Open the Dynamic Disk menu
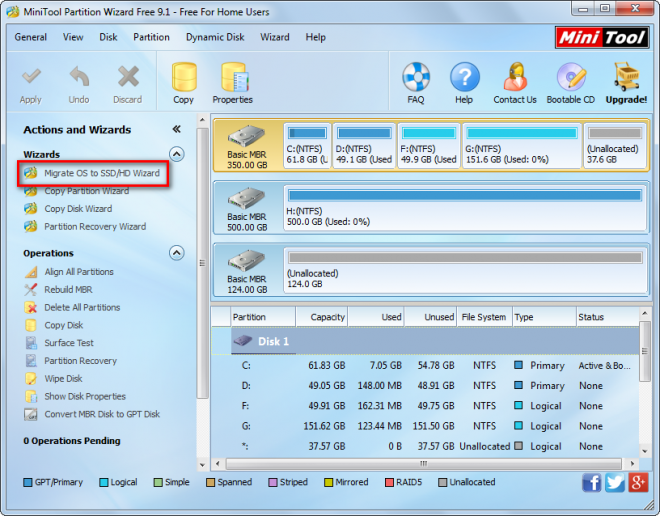Image resolution: width=660 pixels, height=516 pixels. click(x=214, y=37)
